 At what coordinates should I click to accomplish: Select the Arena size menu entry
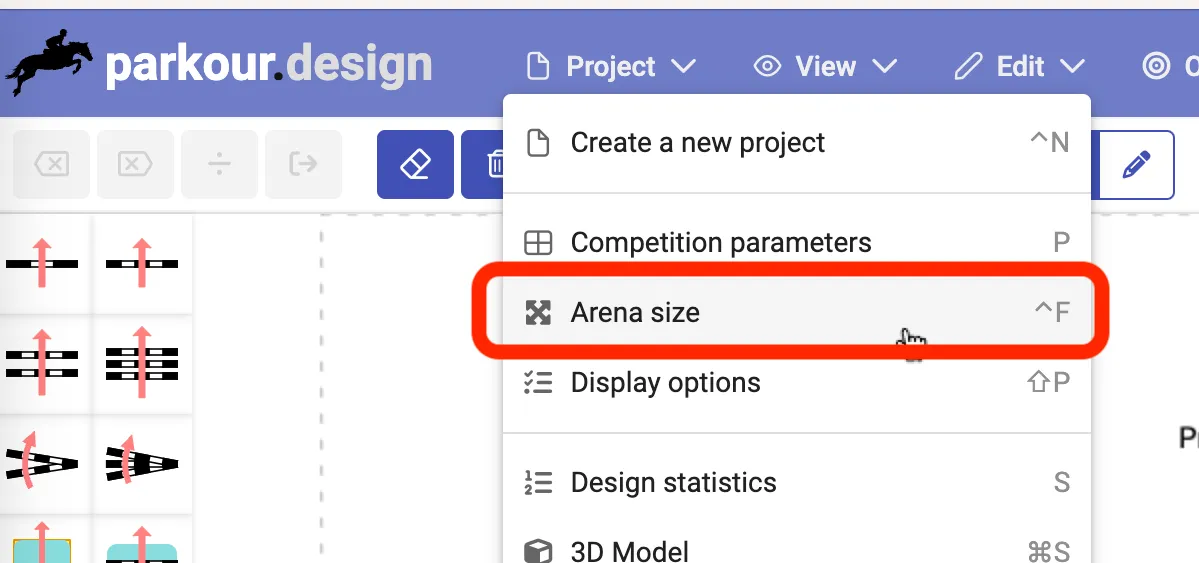coord(635,313)
